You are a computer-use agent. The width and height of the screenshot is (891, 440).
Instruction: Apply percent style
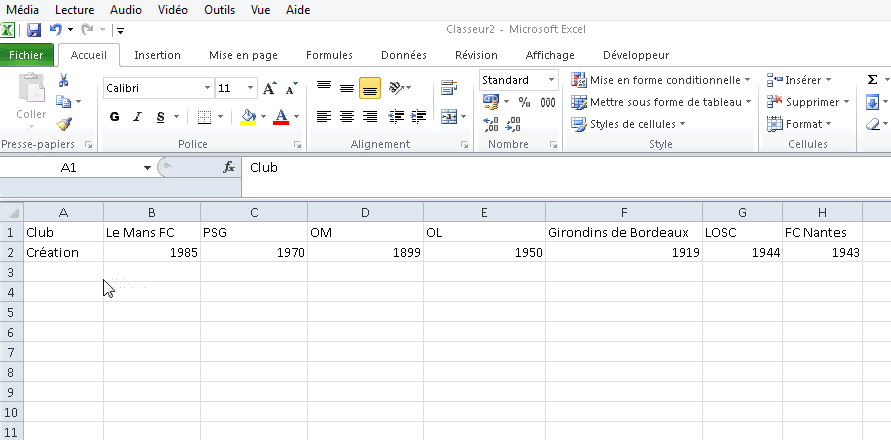point(524,102)
